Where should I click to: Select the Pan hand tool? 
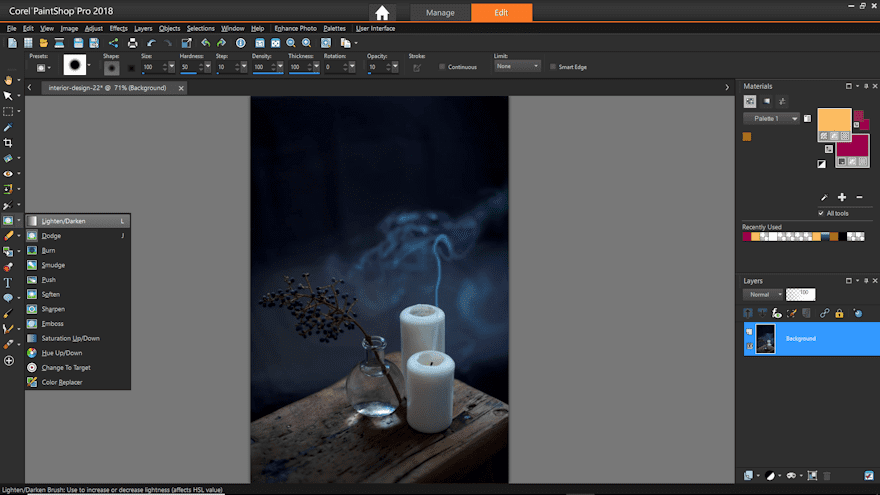click(8, 80)
